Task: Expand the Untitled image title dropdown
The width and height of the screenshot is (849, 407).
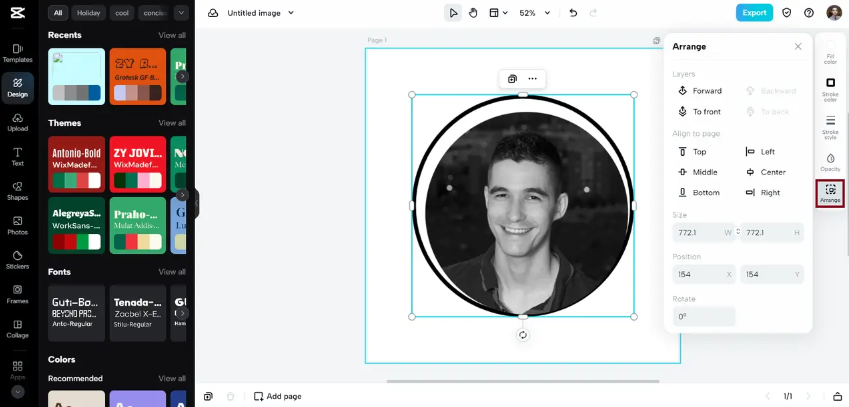Action: (291, 13)
